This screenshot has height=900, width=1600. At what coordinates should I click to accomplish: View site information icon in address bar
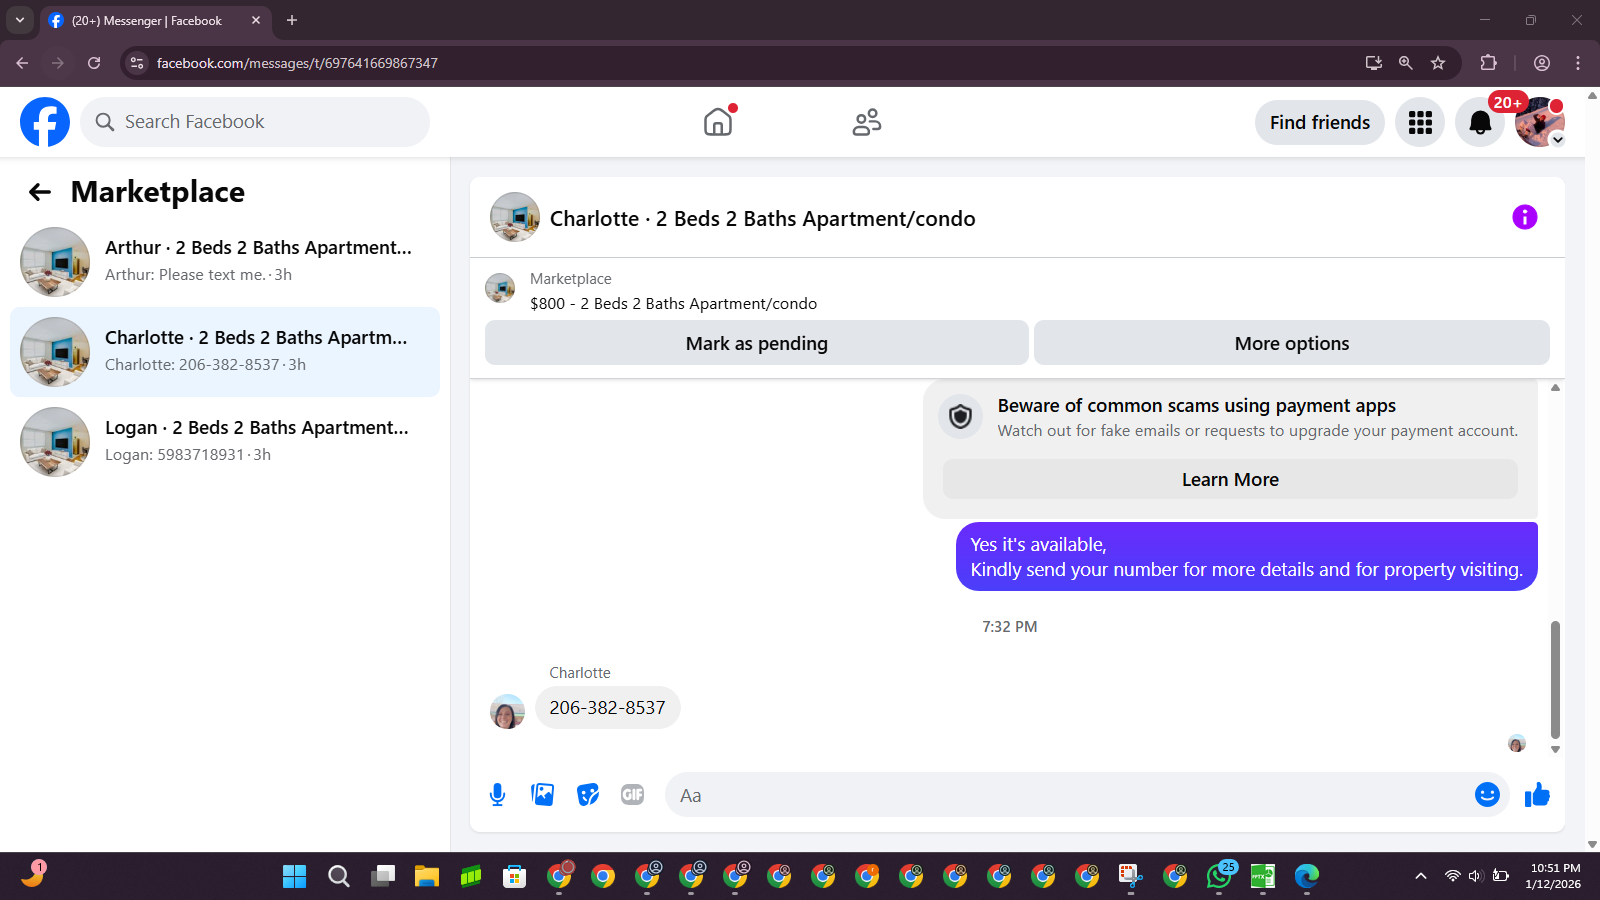tap(137, 63)
